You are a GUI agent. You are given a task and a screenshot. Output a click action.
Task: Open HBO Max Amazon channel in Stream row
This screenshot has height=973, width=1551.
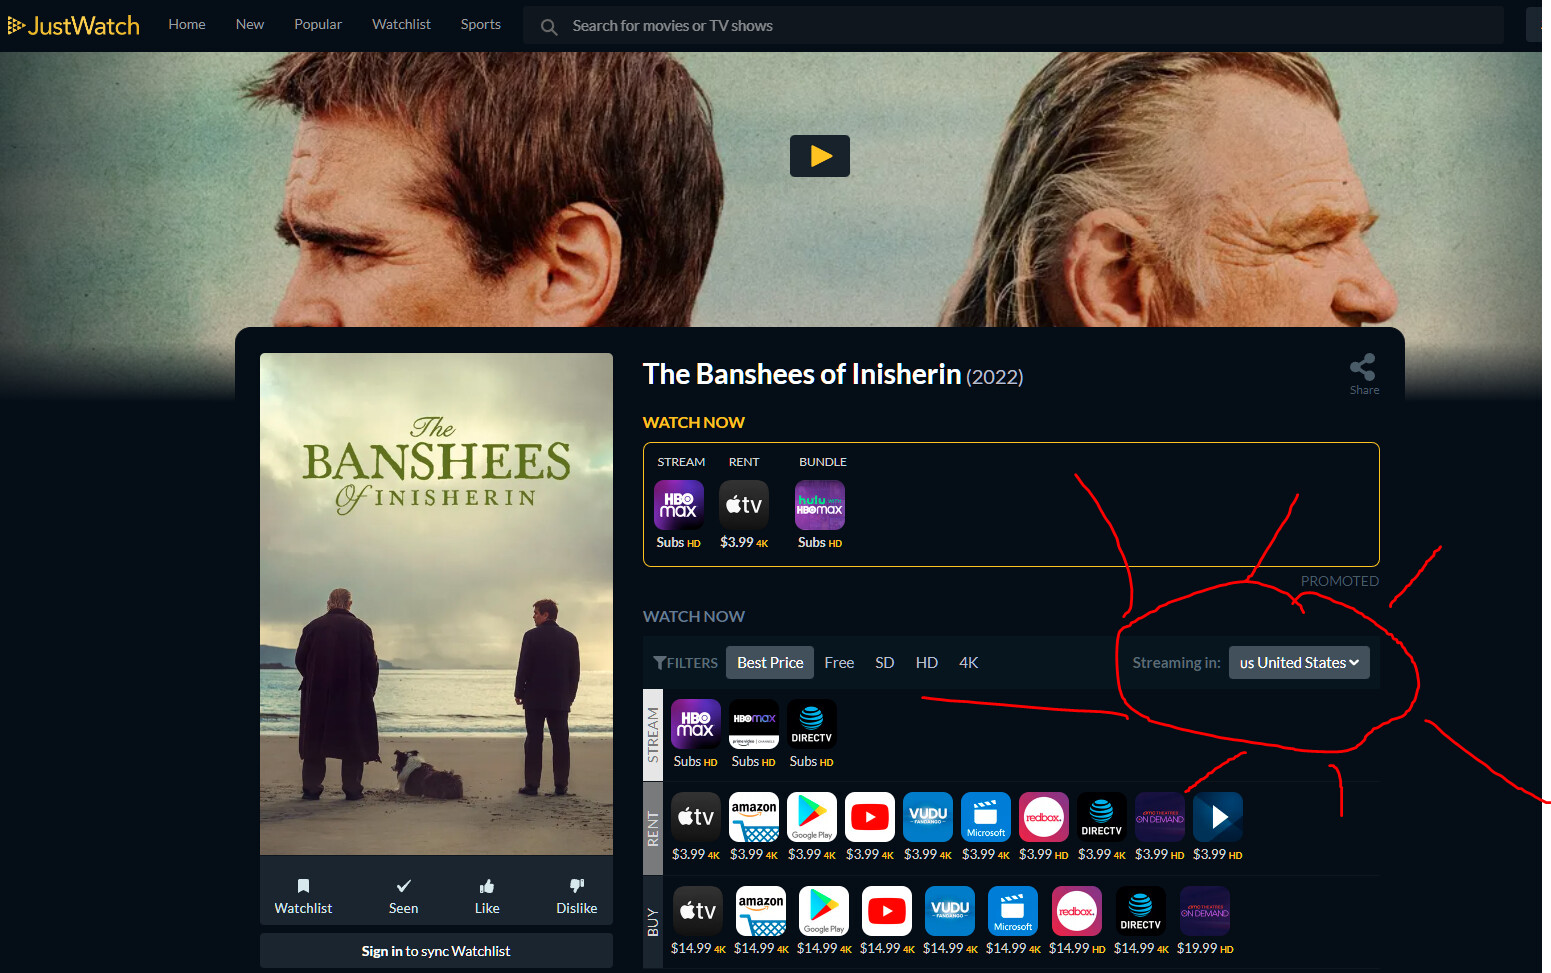(x=754, y=724)
